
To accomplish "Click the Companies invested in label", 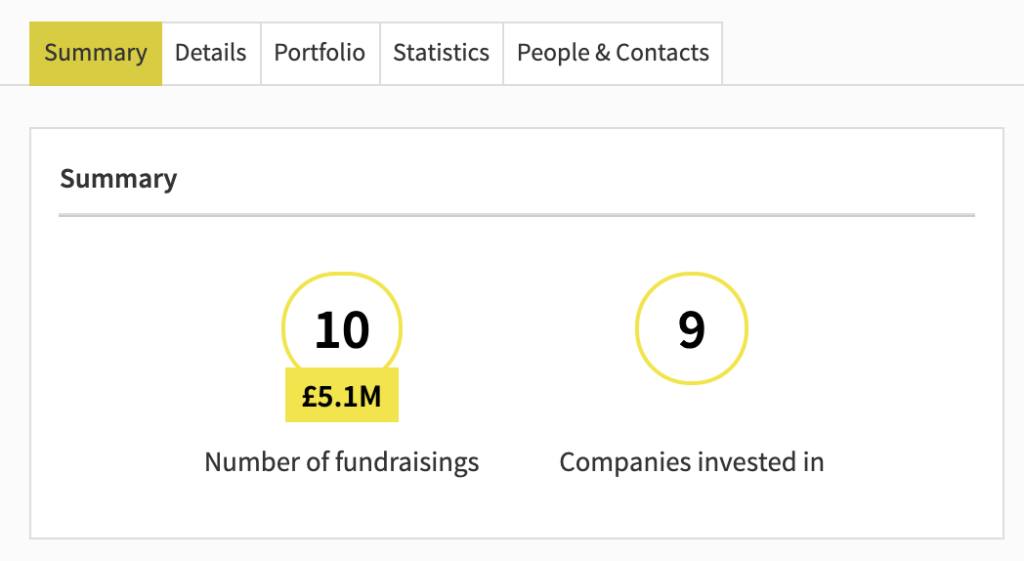I will pyautogui.click(x=692, y=462).
